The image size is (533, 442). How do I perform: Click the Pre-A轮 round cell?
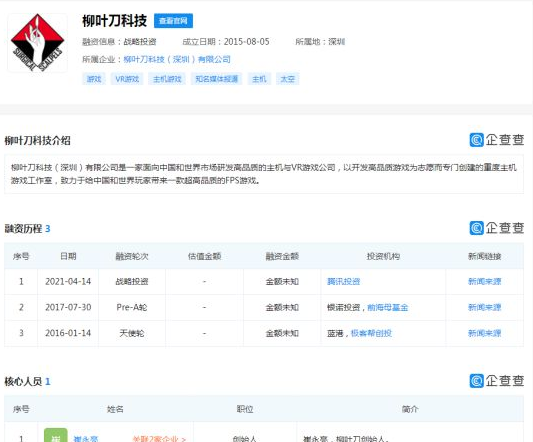click(x=132, y=308)
